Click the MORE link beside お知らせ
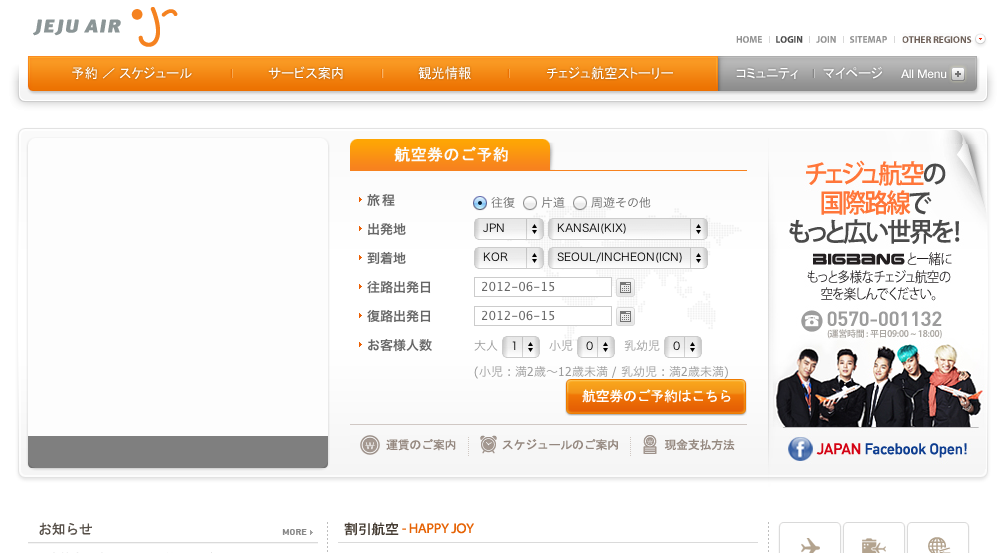This screenshot has width=999, height=553. [298, 532]
